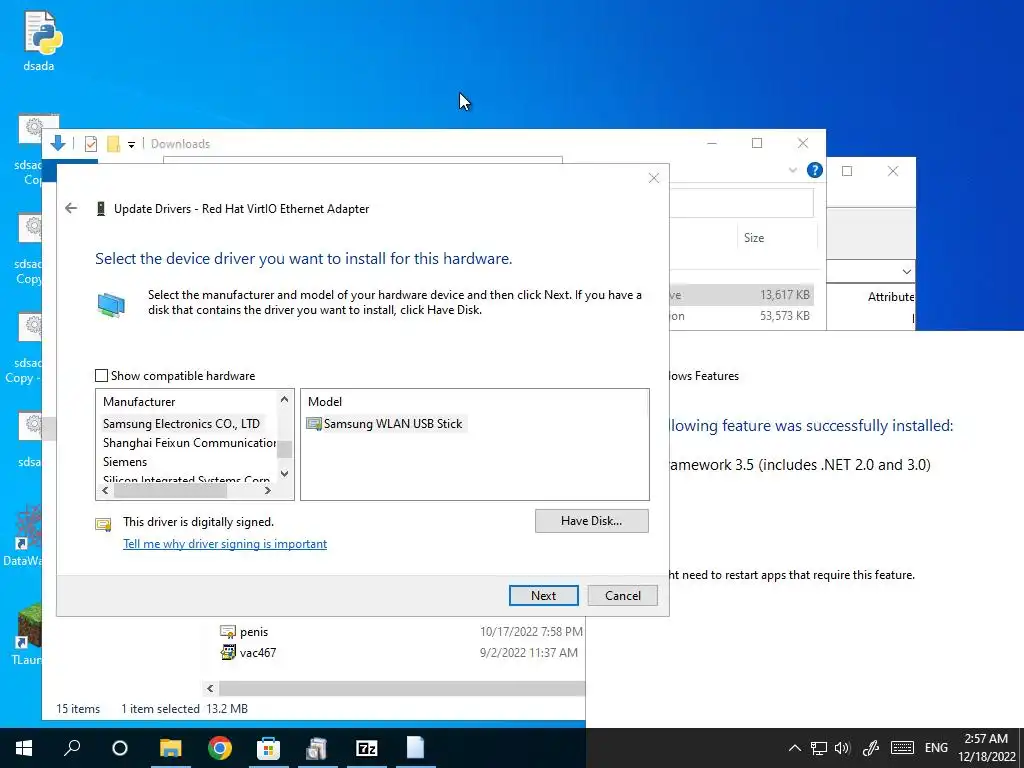Check Show compatible hardware box
Screen dimensions: 1024x768
click(101, 376)
